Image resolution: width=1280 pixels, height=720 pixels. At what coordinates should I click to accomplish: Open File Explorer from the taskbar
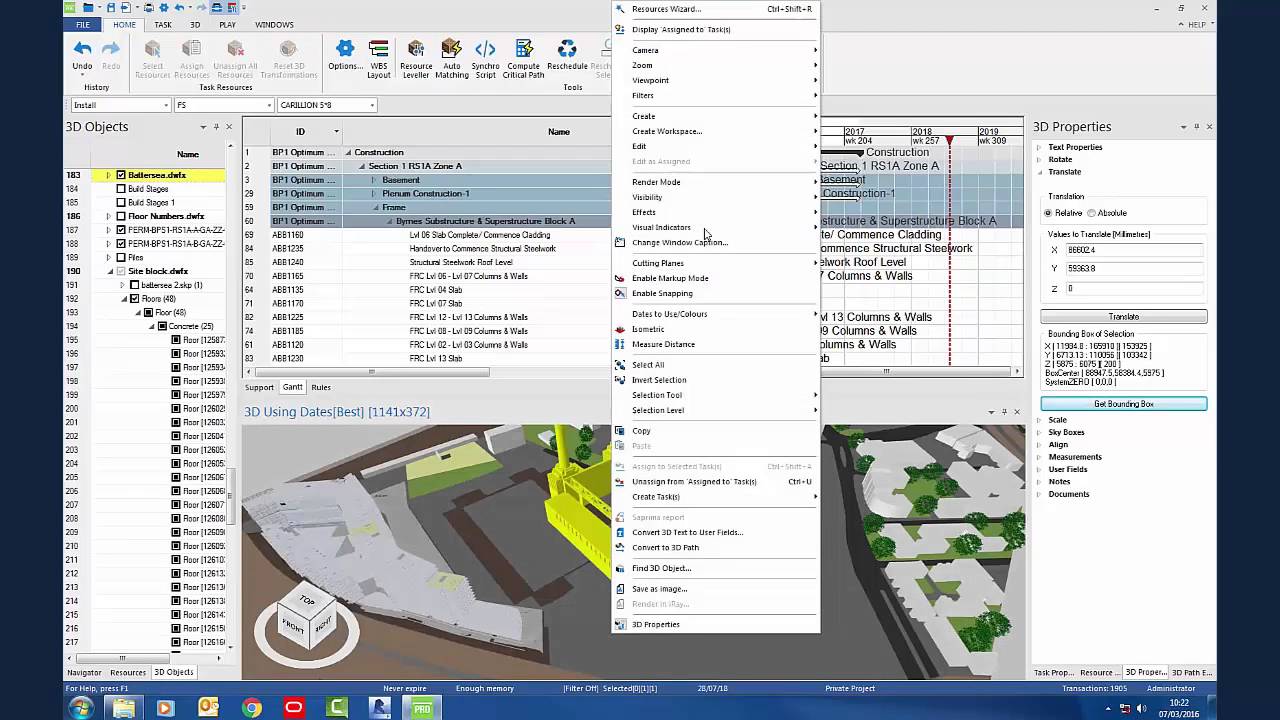124,708
